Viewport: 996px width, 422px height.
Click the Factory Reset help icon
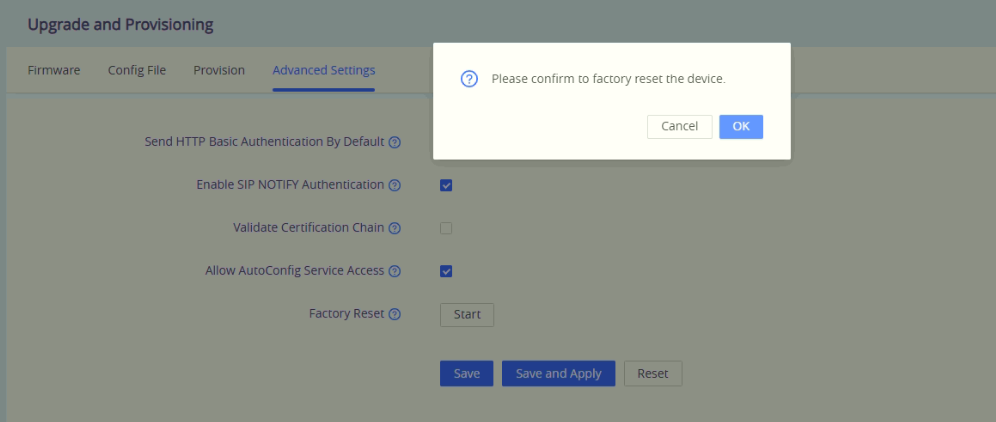click(394, 314)
